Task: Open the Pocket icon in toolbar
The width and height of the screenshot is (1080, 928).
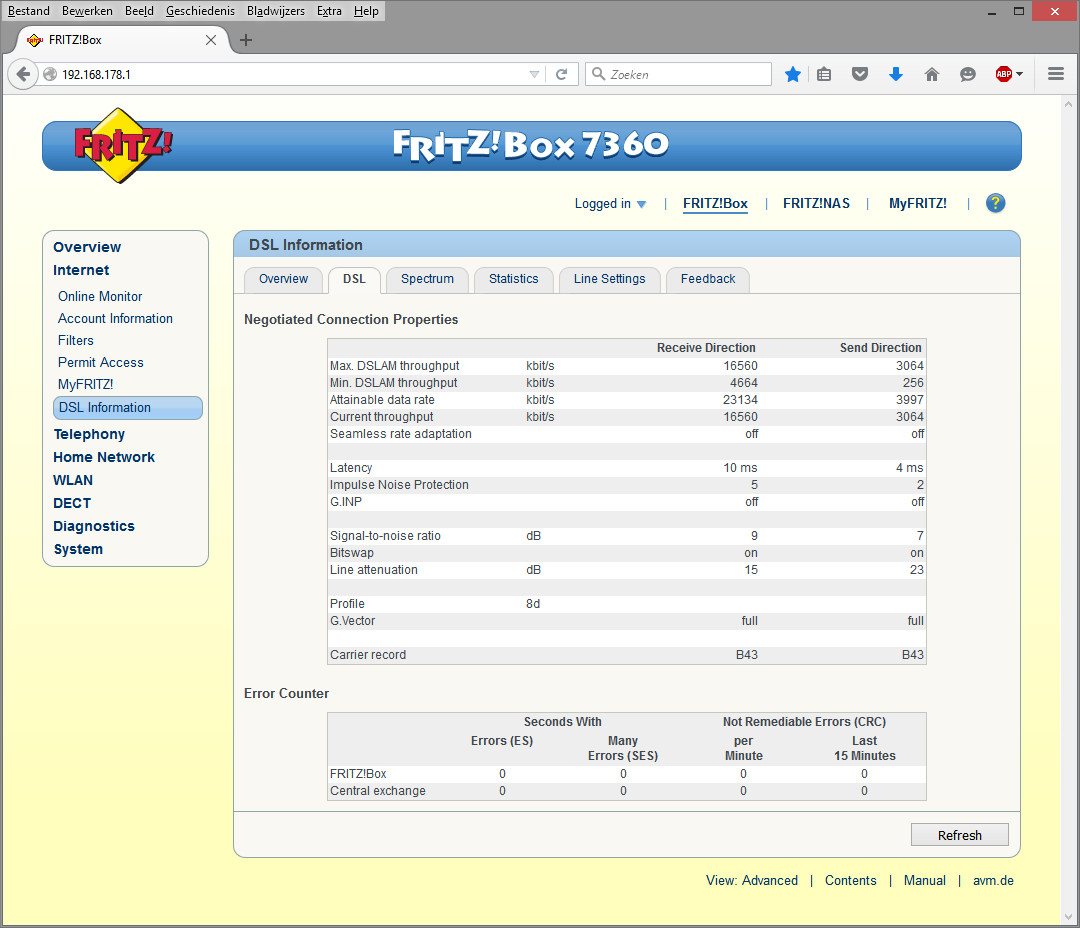Action: 859,74
